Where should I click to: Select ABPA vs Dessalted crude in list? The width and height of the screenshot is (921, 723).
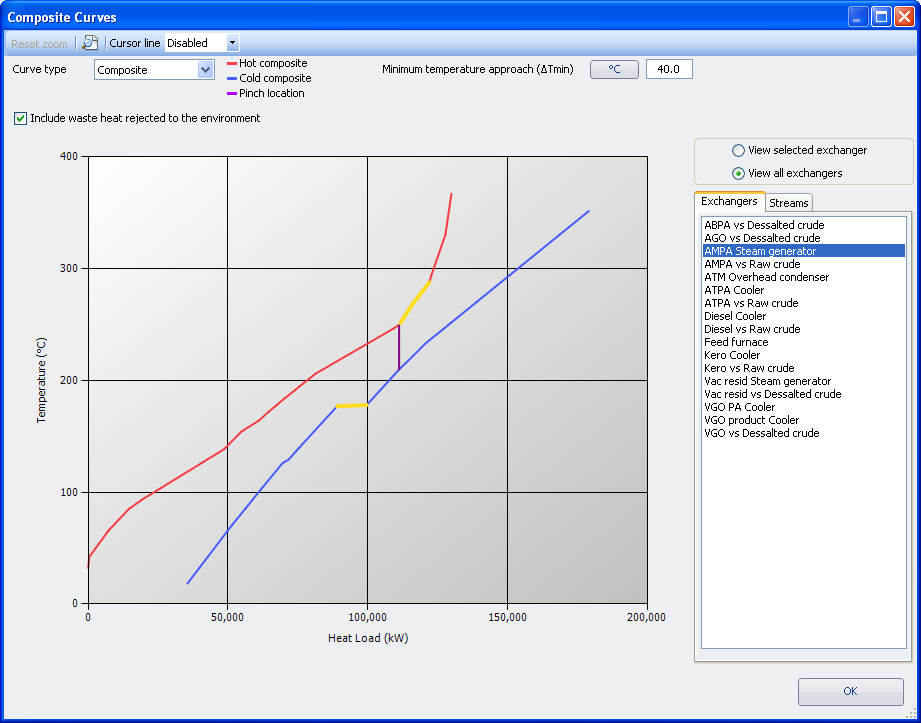(804, 225)
